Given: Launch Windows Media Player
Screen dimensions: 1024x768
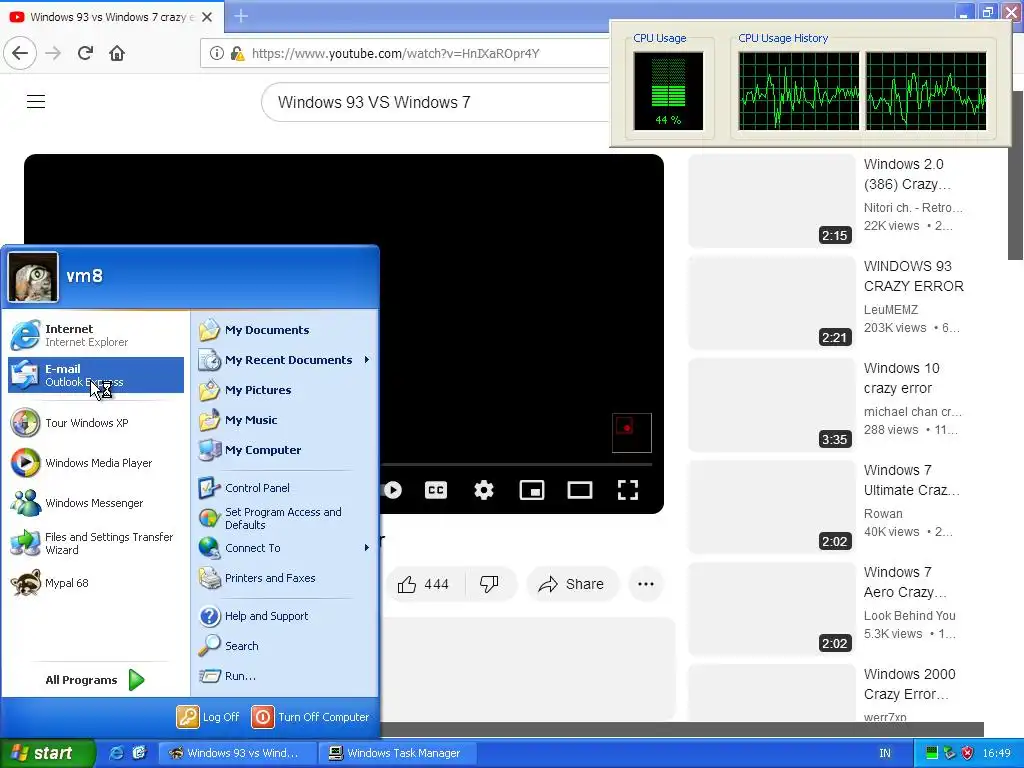Looking at the screenshot, I should coord(96,463).
